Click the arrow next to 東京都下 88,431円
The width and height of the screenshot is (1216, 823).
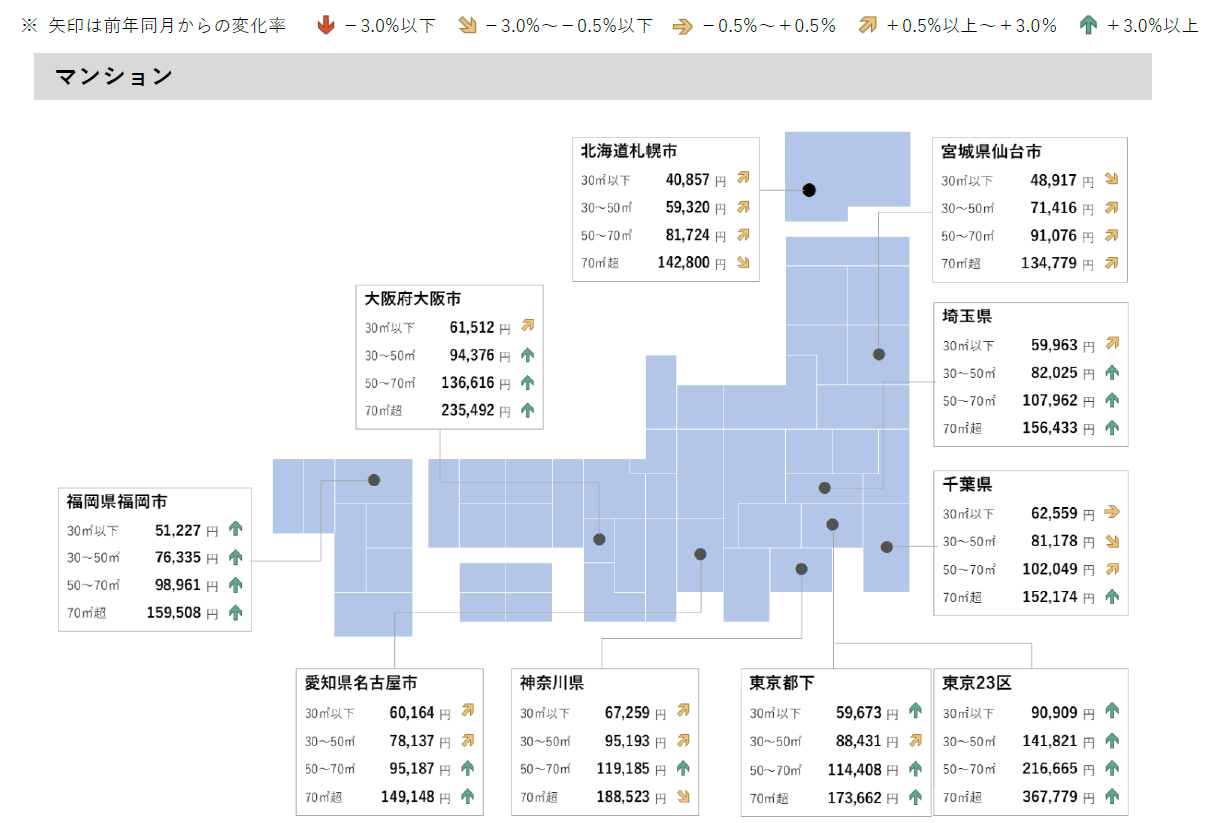(x=913, y=741)
